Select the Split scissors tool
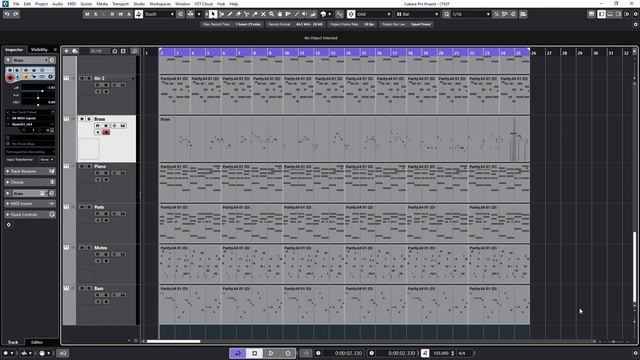 click(x=247, y=14)
